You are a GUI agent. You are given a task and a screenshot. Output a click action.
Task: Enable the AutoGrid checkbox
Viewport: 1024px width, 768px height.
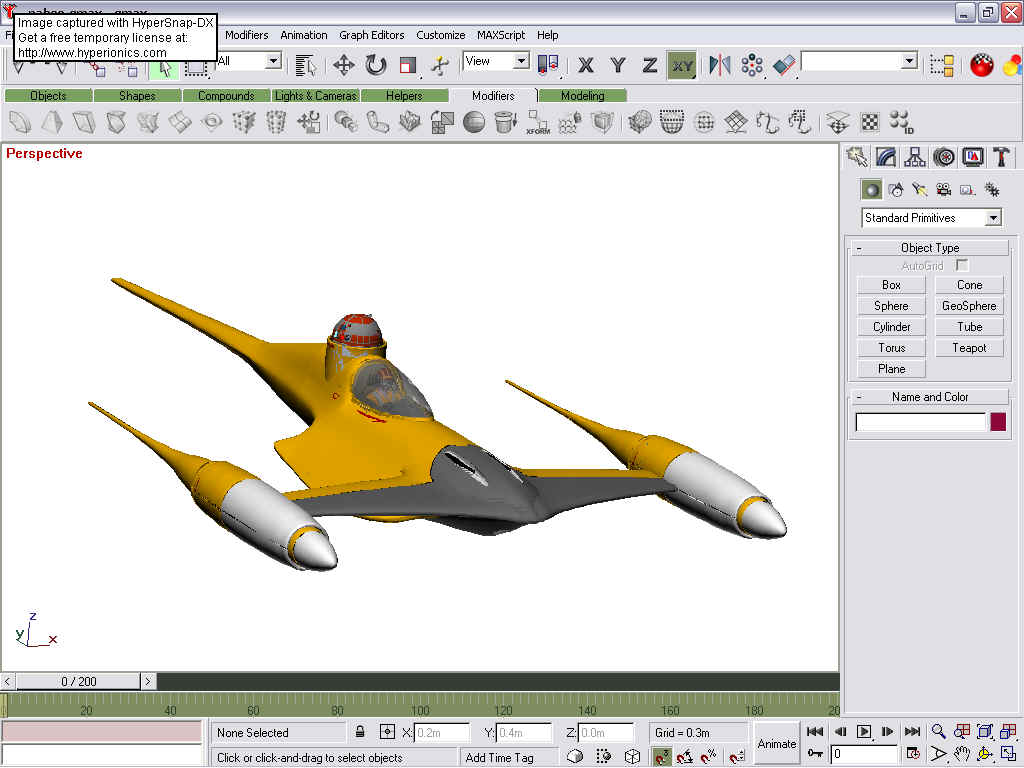tap(961, 265)
